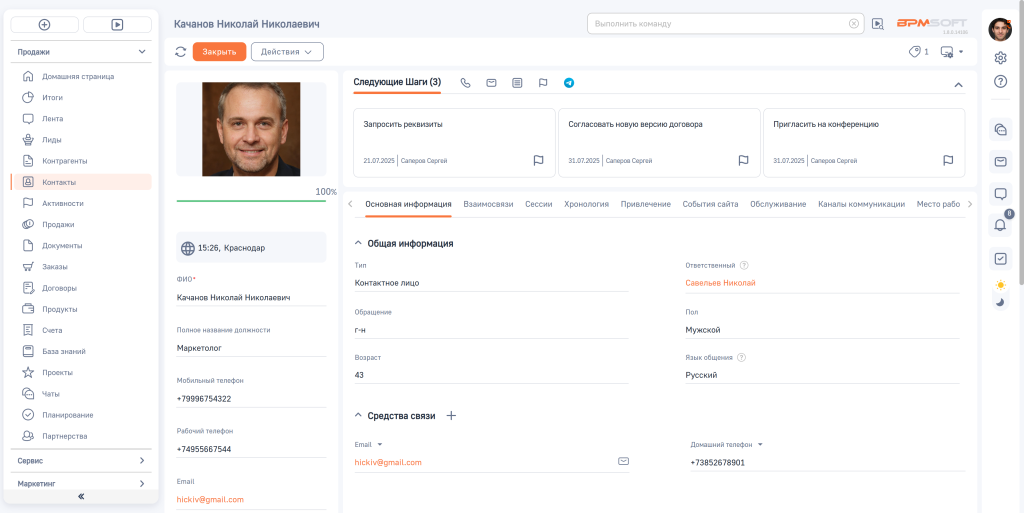Click the Telegram icon in Следующие Шаги
Screen dimensions: 1024x513
[569, 83]
